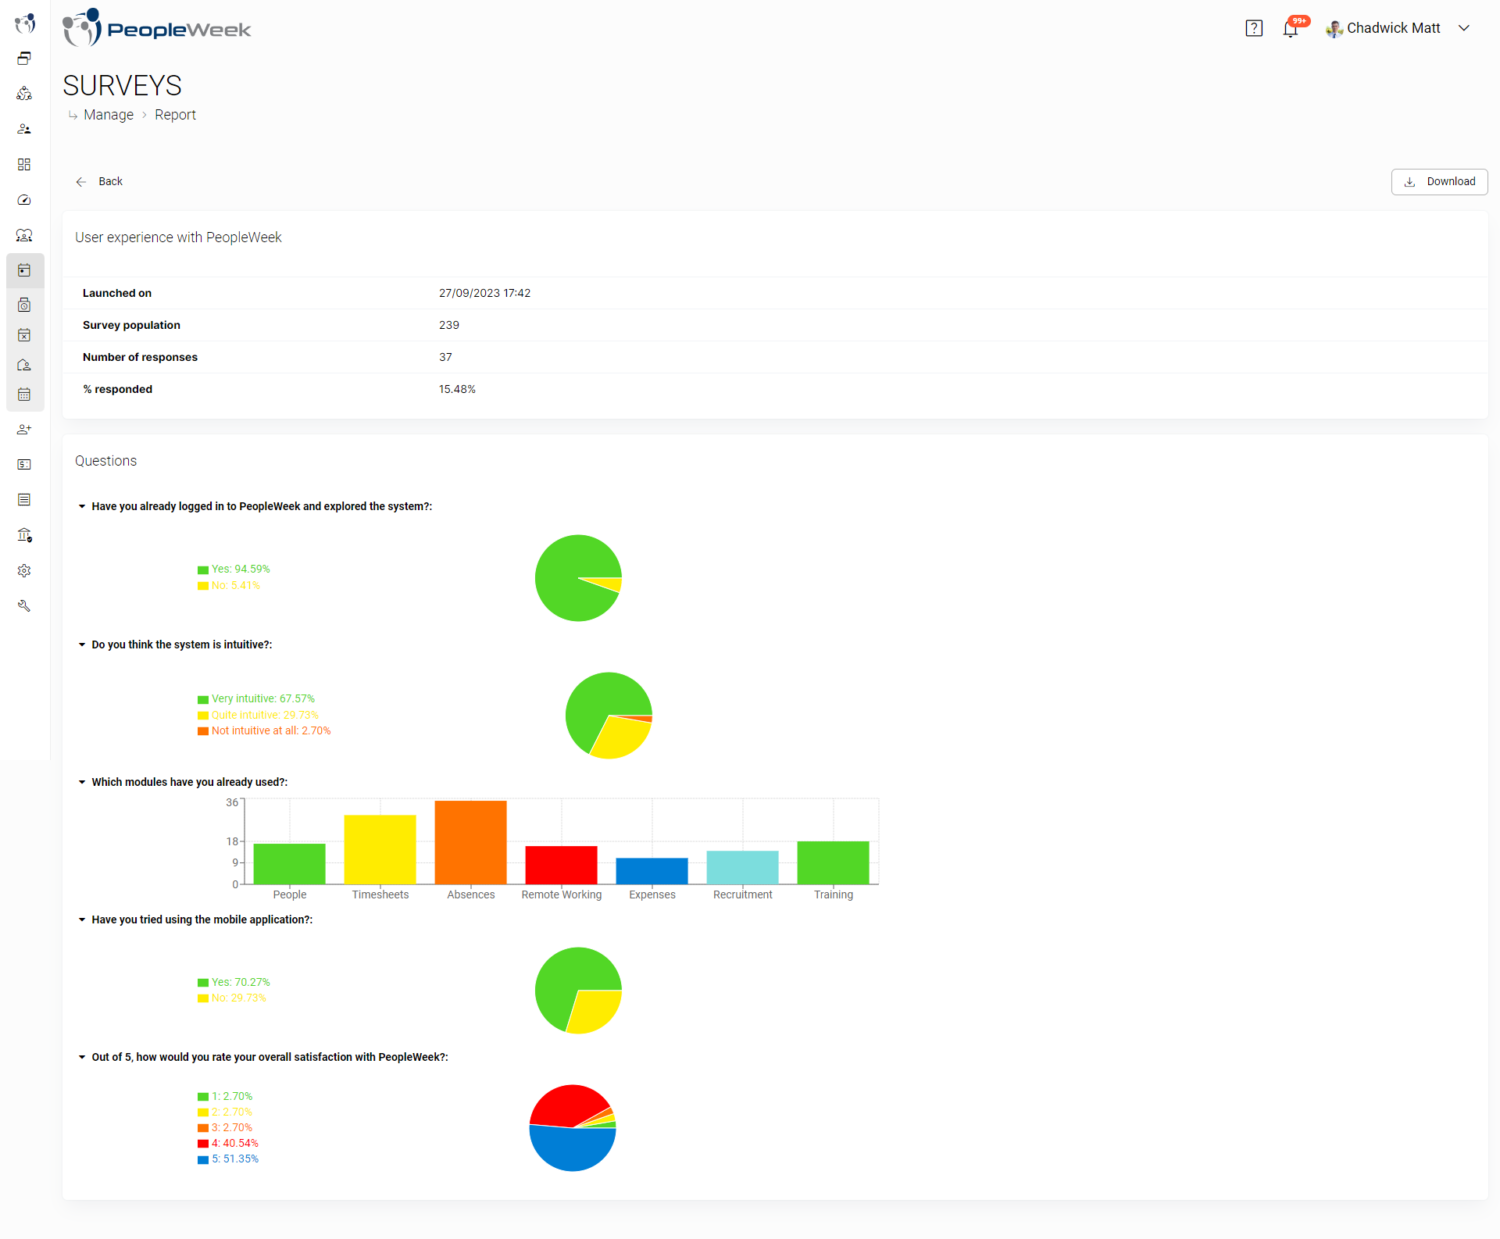Open the bank building sidebar icon
1500x1239 pixels.
(x=24, y=535)
